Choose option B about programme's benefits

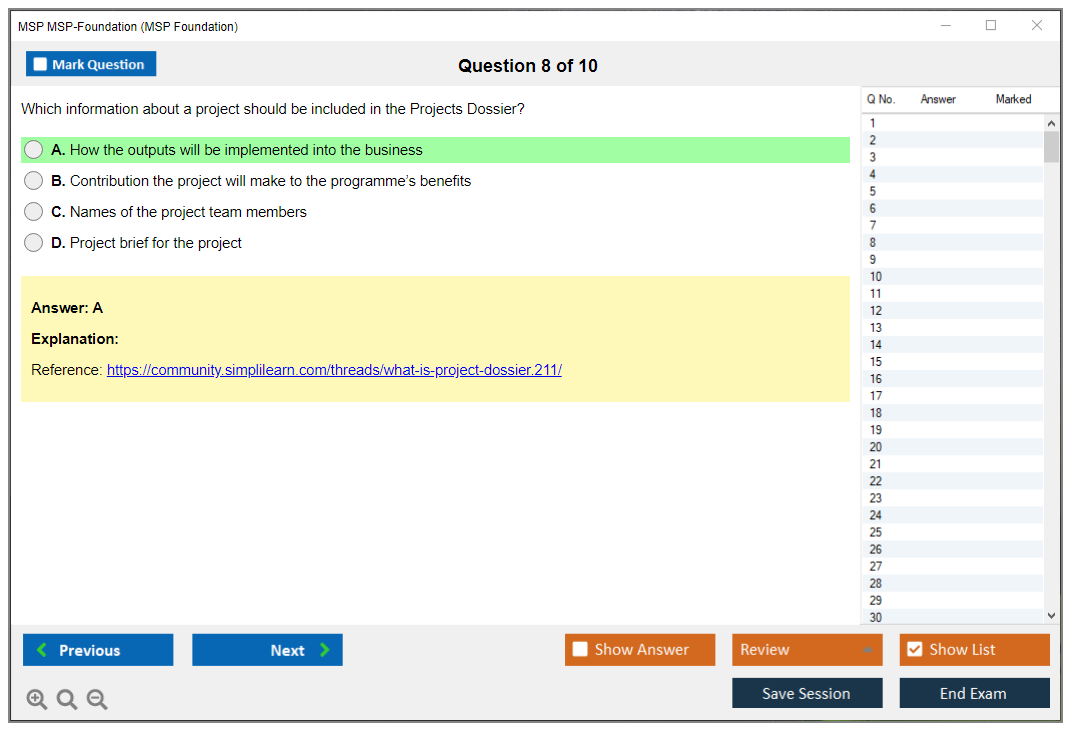(x=34, y=181)
